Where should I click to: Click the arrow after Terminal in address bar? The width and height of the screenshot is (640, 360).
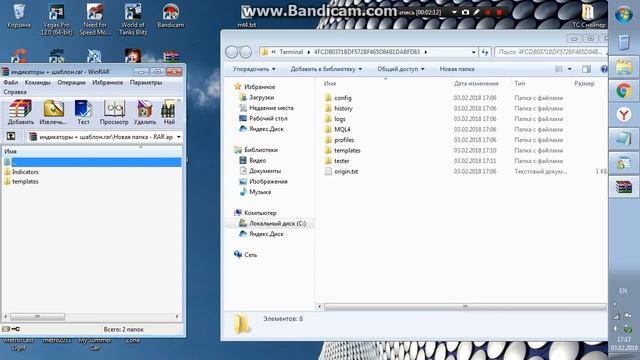click(309, 52)
